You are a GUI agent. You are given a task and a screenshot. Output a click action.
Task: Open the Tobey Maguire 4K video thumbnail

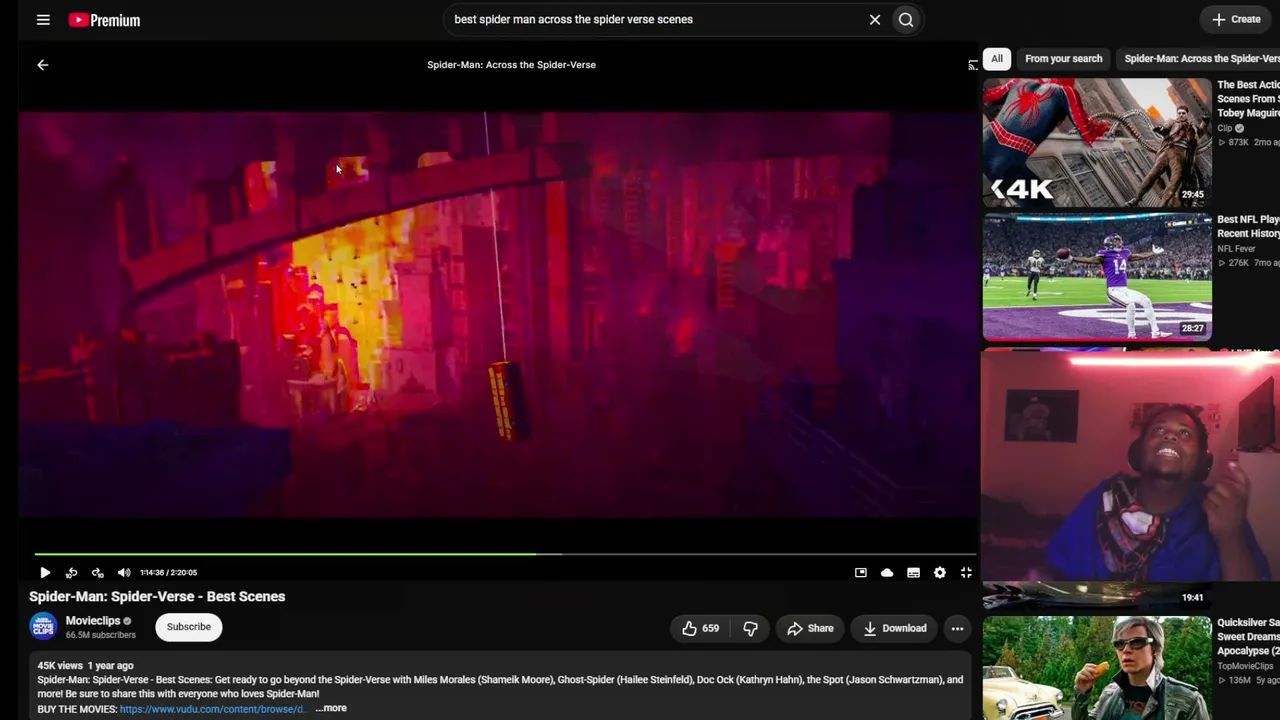click(x=1097, y=142)
